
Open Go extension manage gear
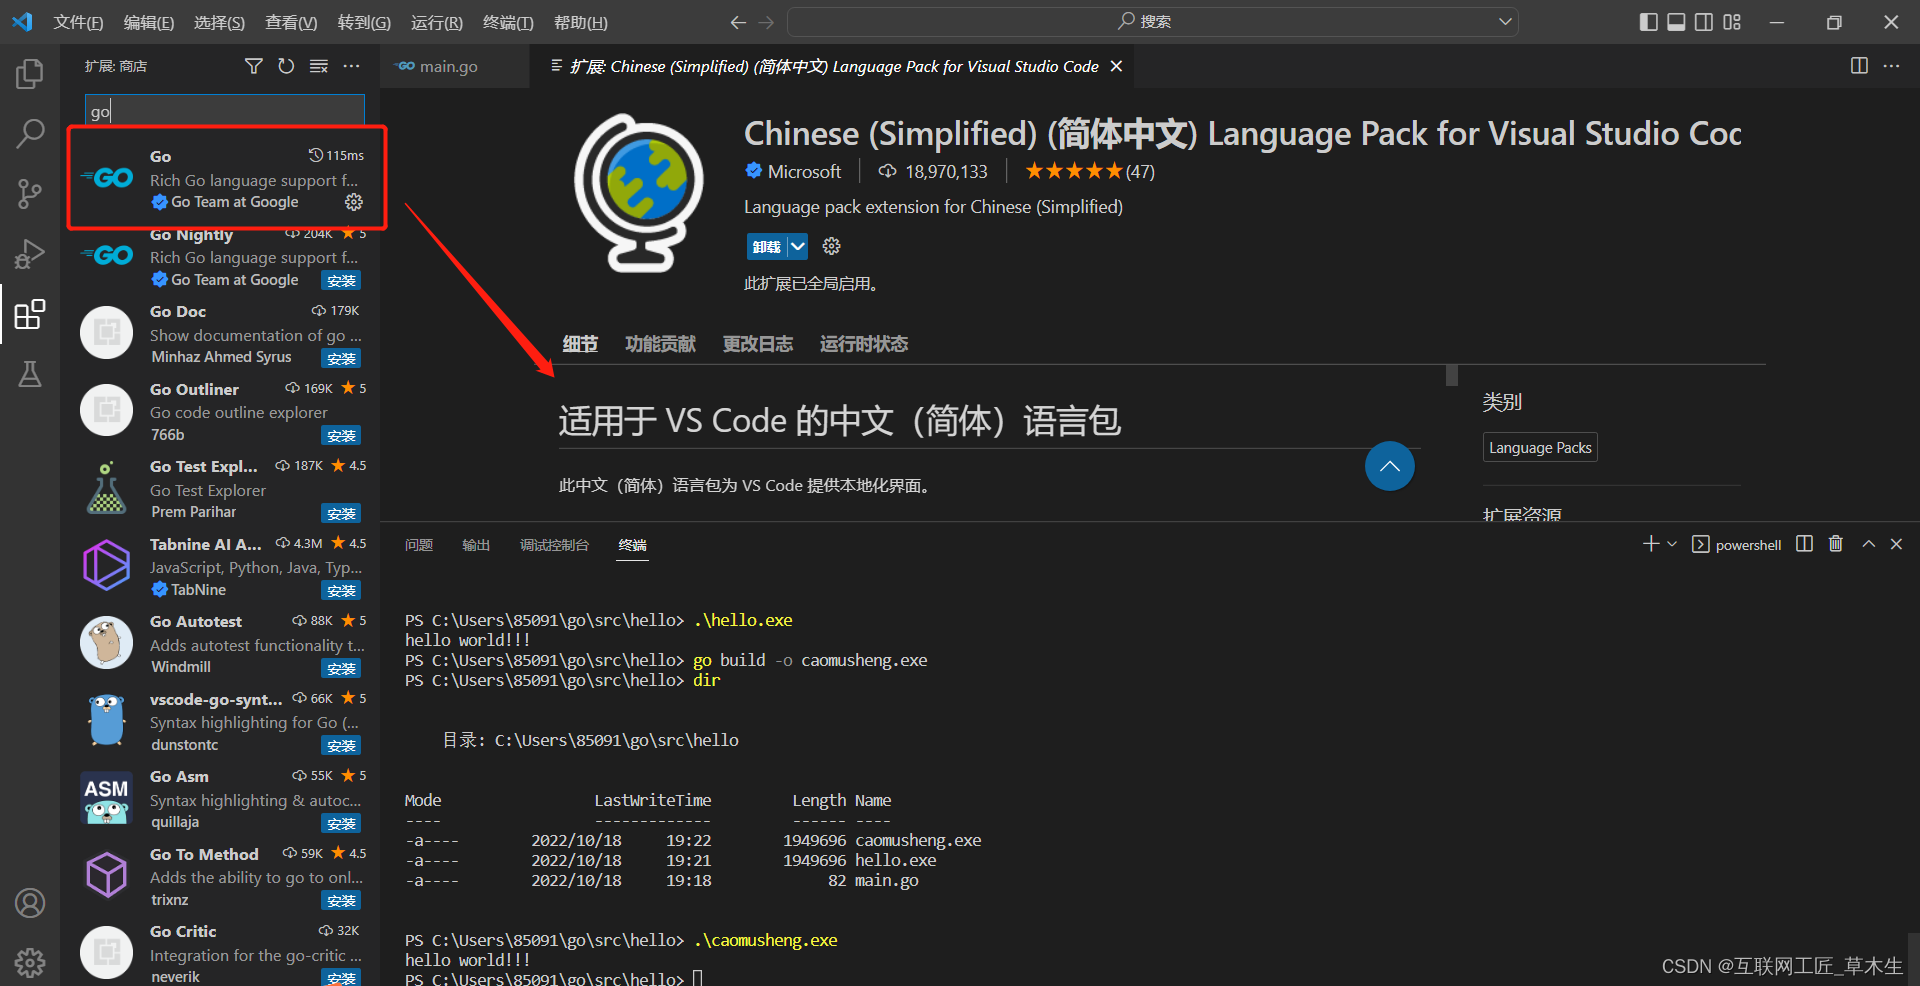click(x=354, y=202)
